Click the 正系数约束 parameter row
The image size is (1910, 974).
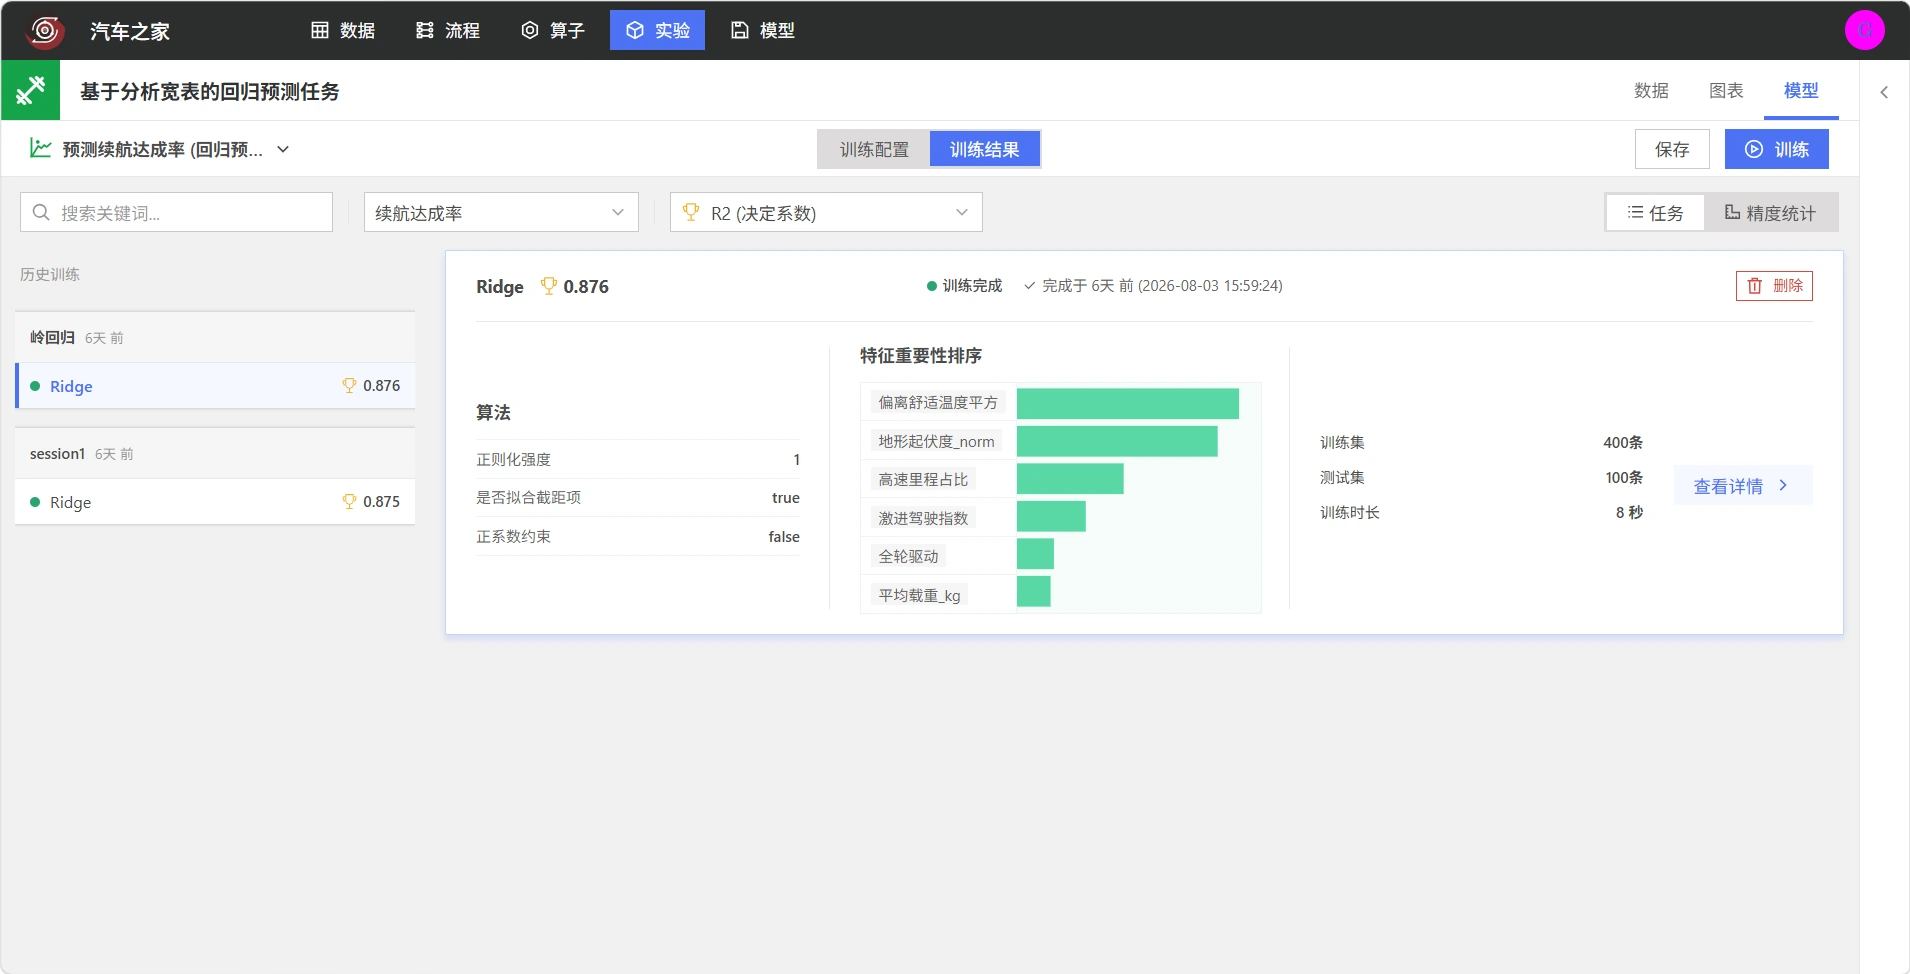(638, 537)
